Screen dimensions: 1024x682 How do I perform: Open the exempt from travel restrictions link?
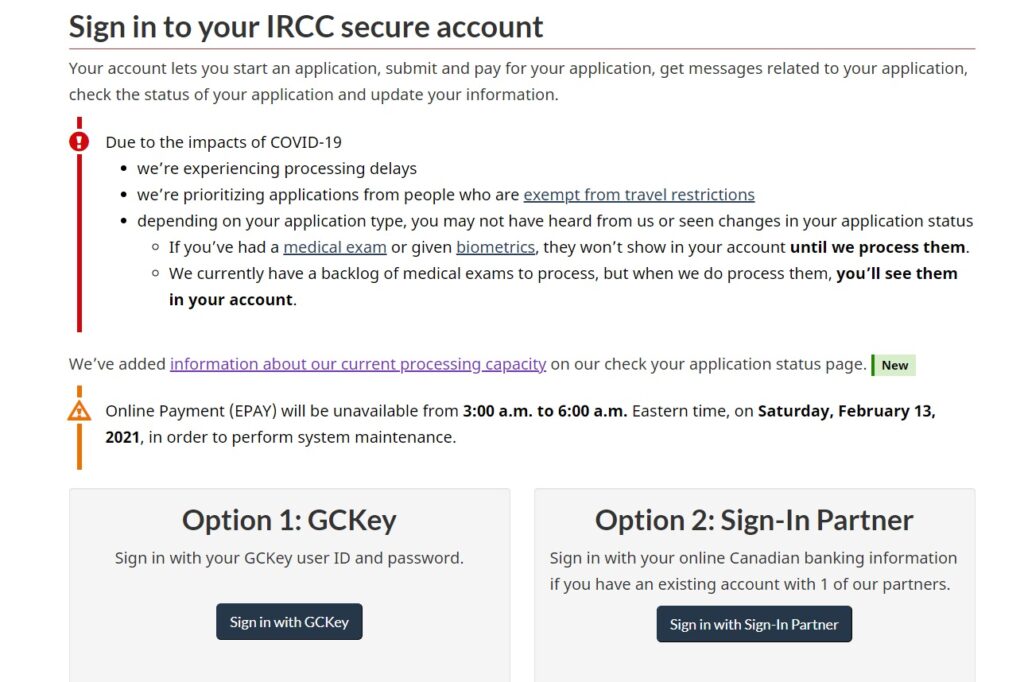pos(639,195)
